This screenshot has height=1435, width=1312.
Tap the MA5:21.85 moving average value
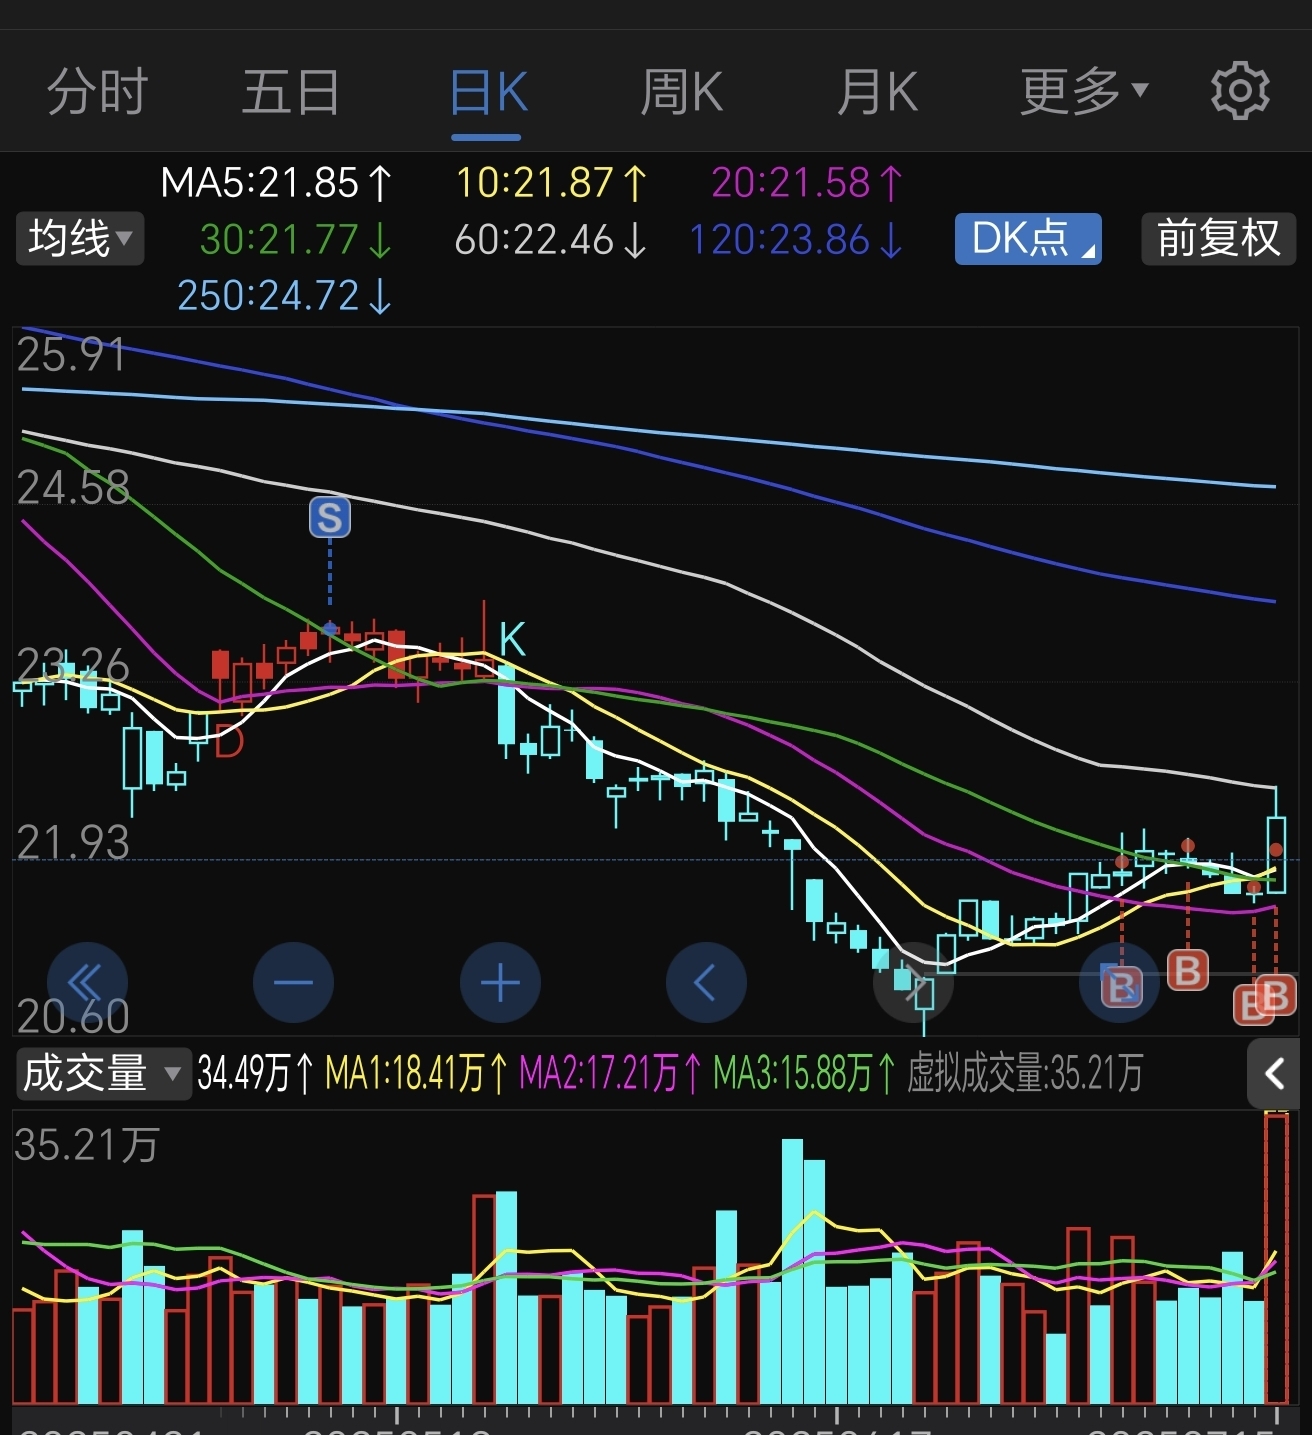click(276, 183)
